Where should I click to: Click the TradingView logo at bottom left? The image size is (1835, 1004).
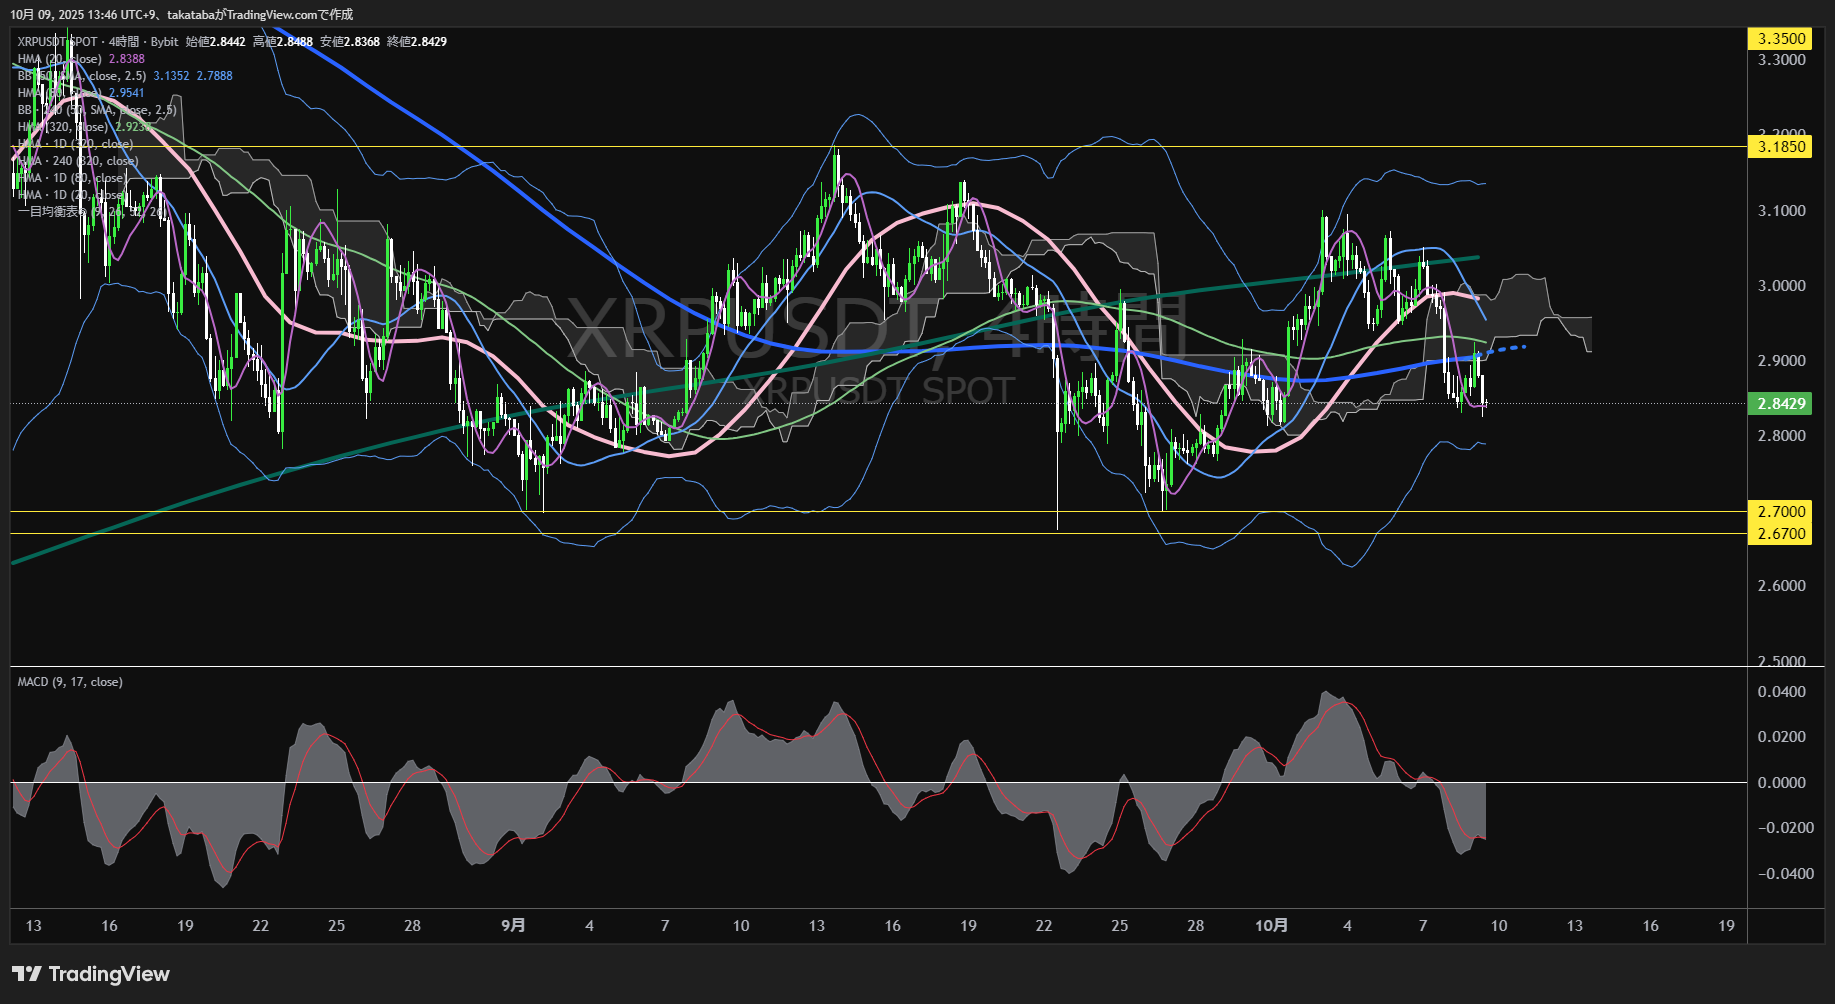tap(91, 974)
